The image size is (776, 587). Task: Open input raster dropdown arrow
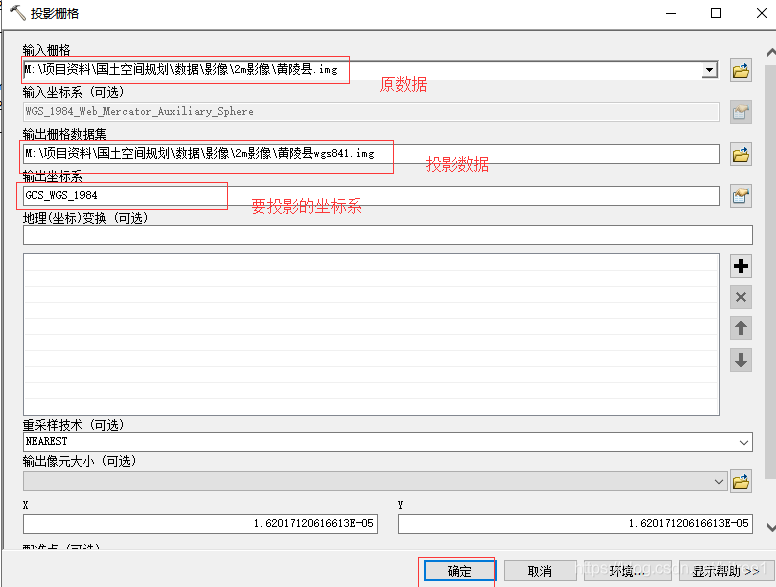coord(710,70)
